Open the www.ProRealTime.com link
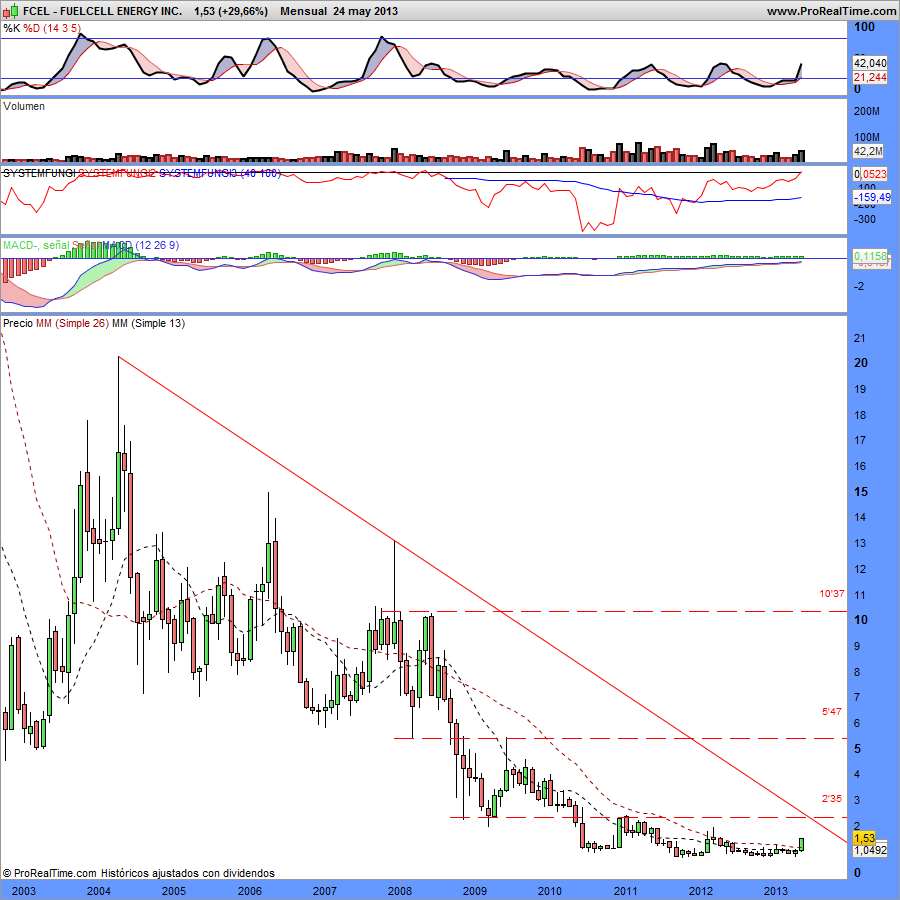Viewport: 900px width, 900px height. 831,11
